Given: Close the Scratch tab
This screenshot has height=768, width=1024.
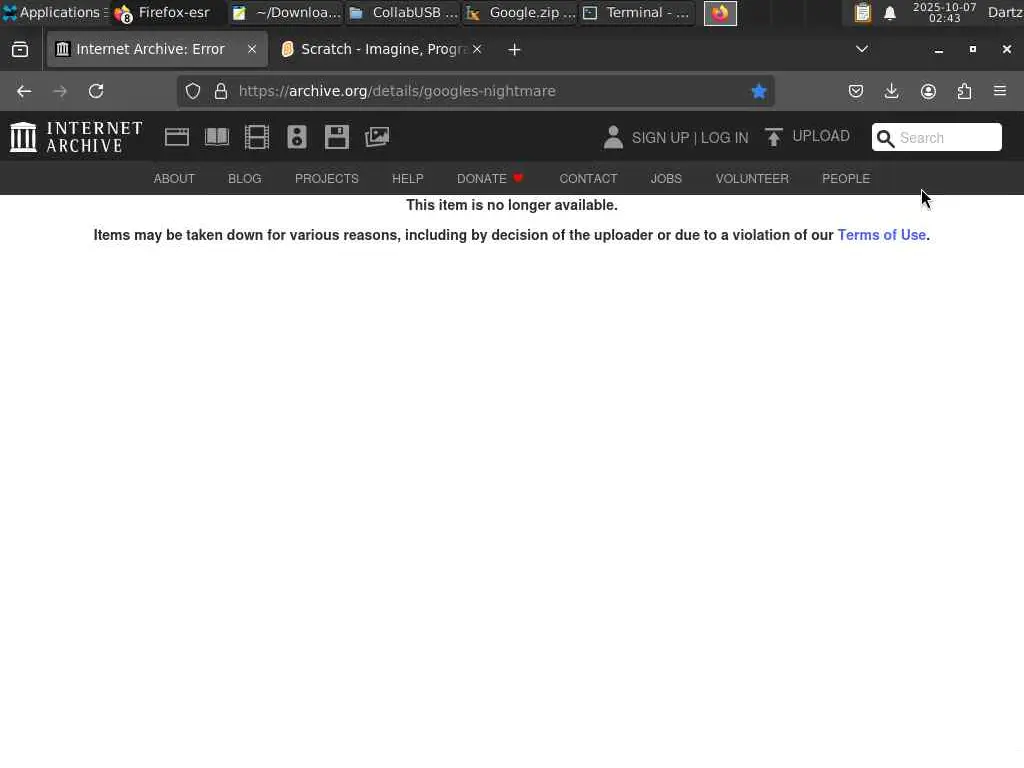Looking at the screenshot, I should tap(477, 49).
